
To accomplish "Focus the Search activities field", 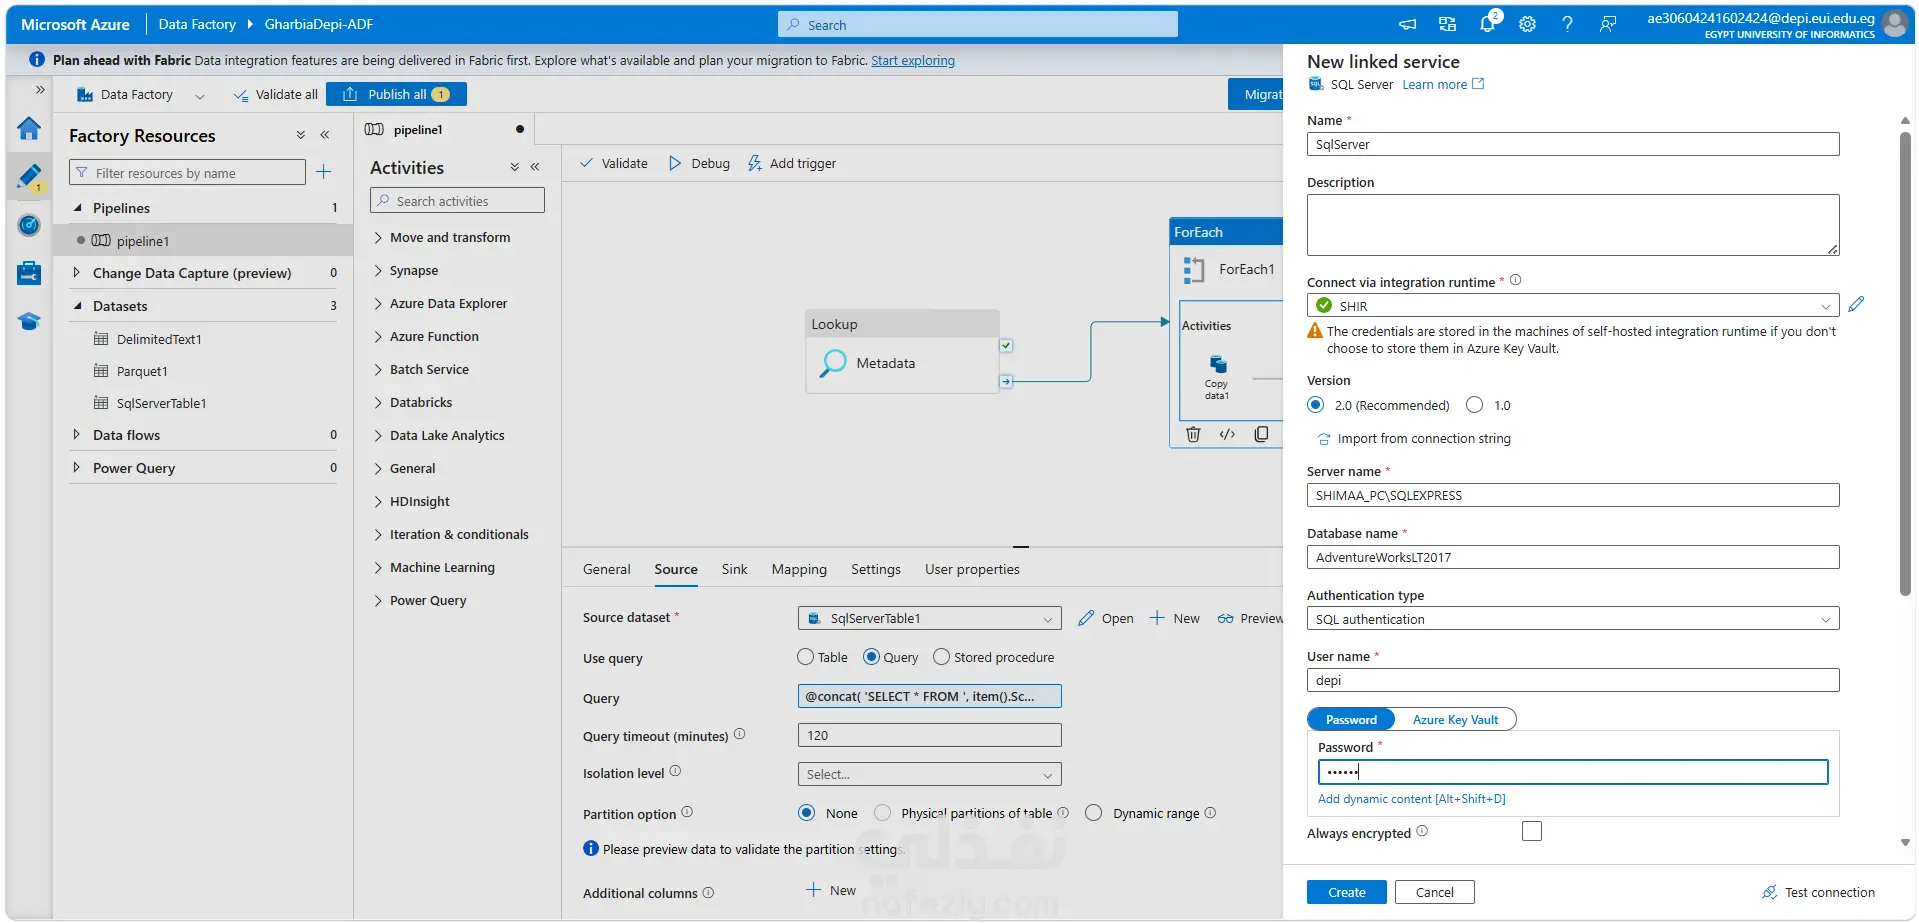I will pyautogui.click(x=457, y=201).
